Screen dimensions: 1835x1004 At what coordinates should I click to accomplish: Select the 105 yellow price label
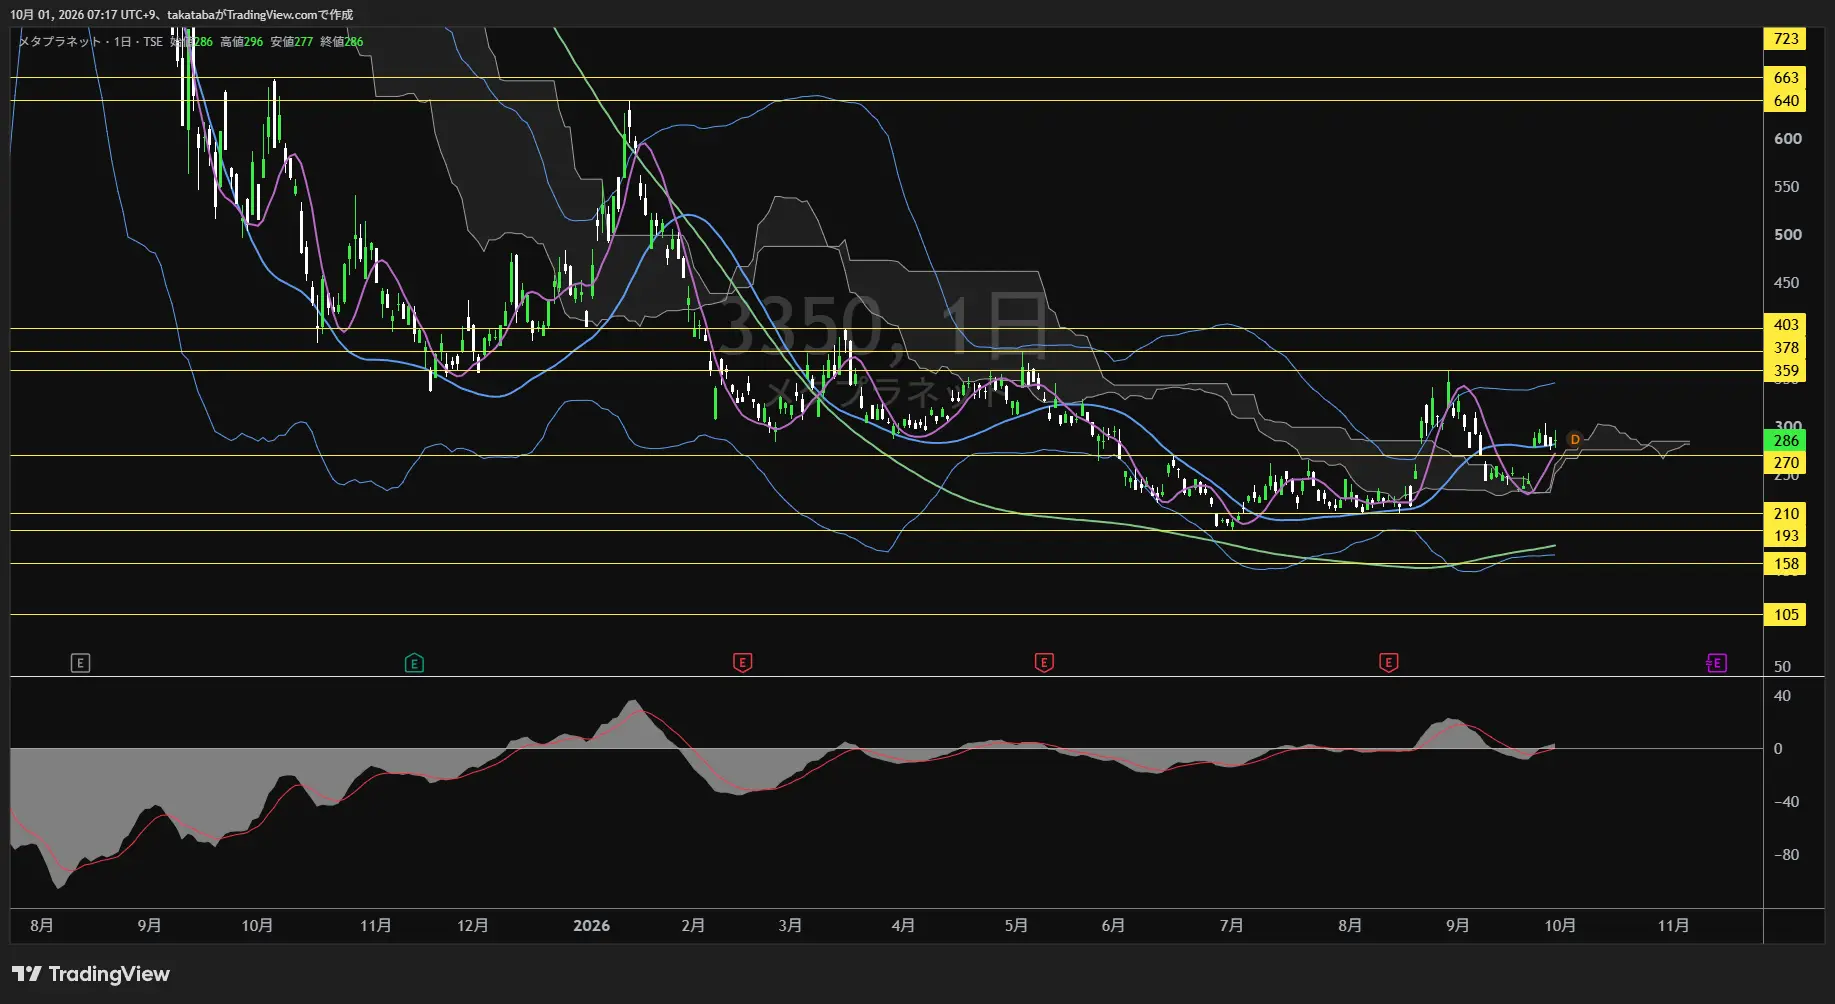(x=1786, y=615)
